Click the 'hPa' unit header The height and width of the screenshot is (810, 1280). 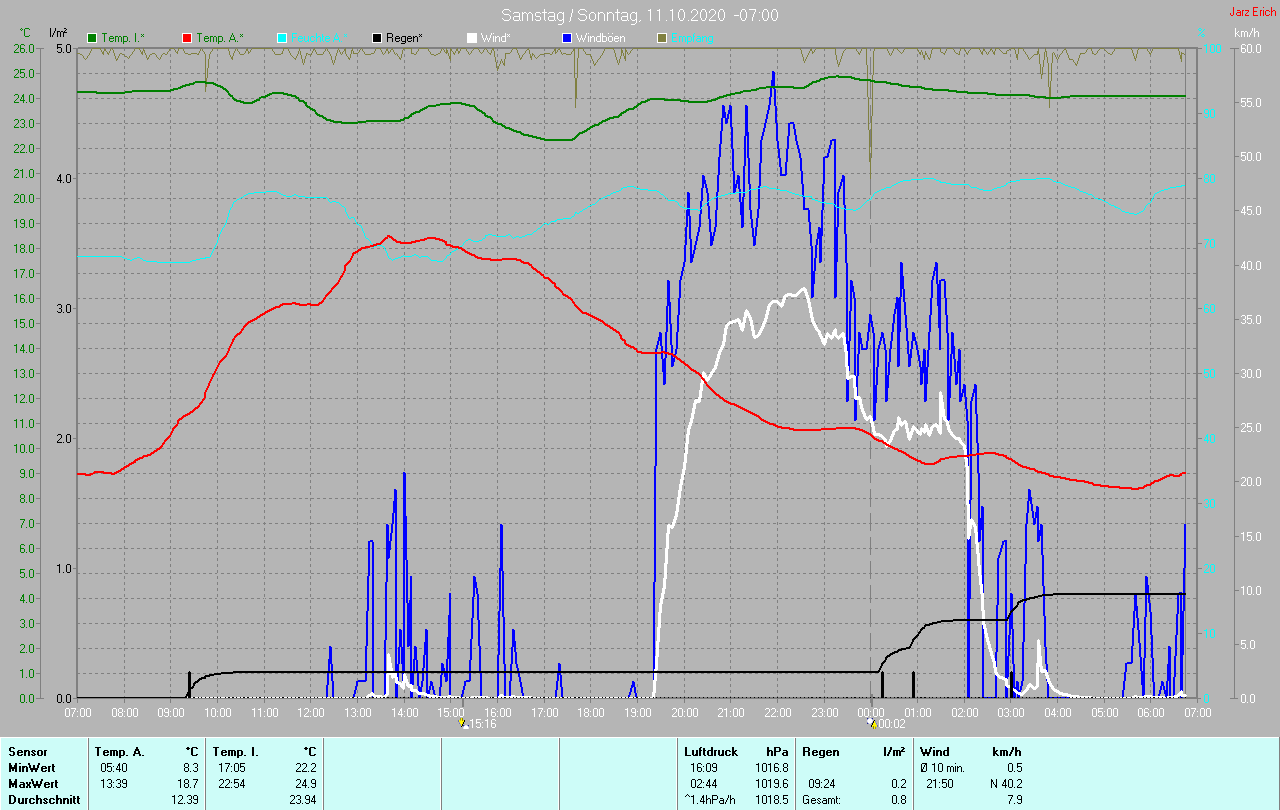pyautogui.click(x=777, y=752)
